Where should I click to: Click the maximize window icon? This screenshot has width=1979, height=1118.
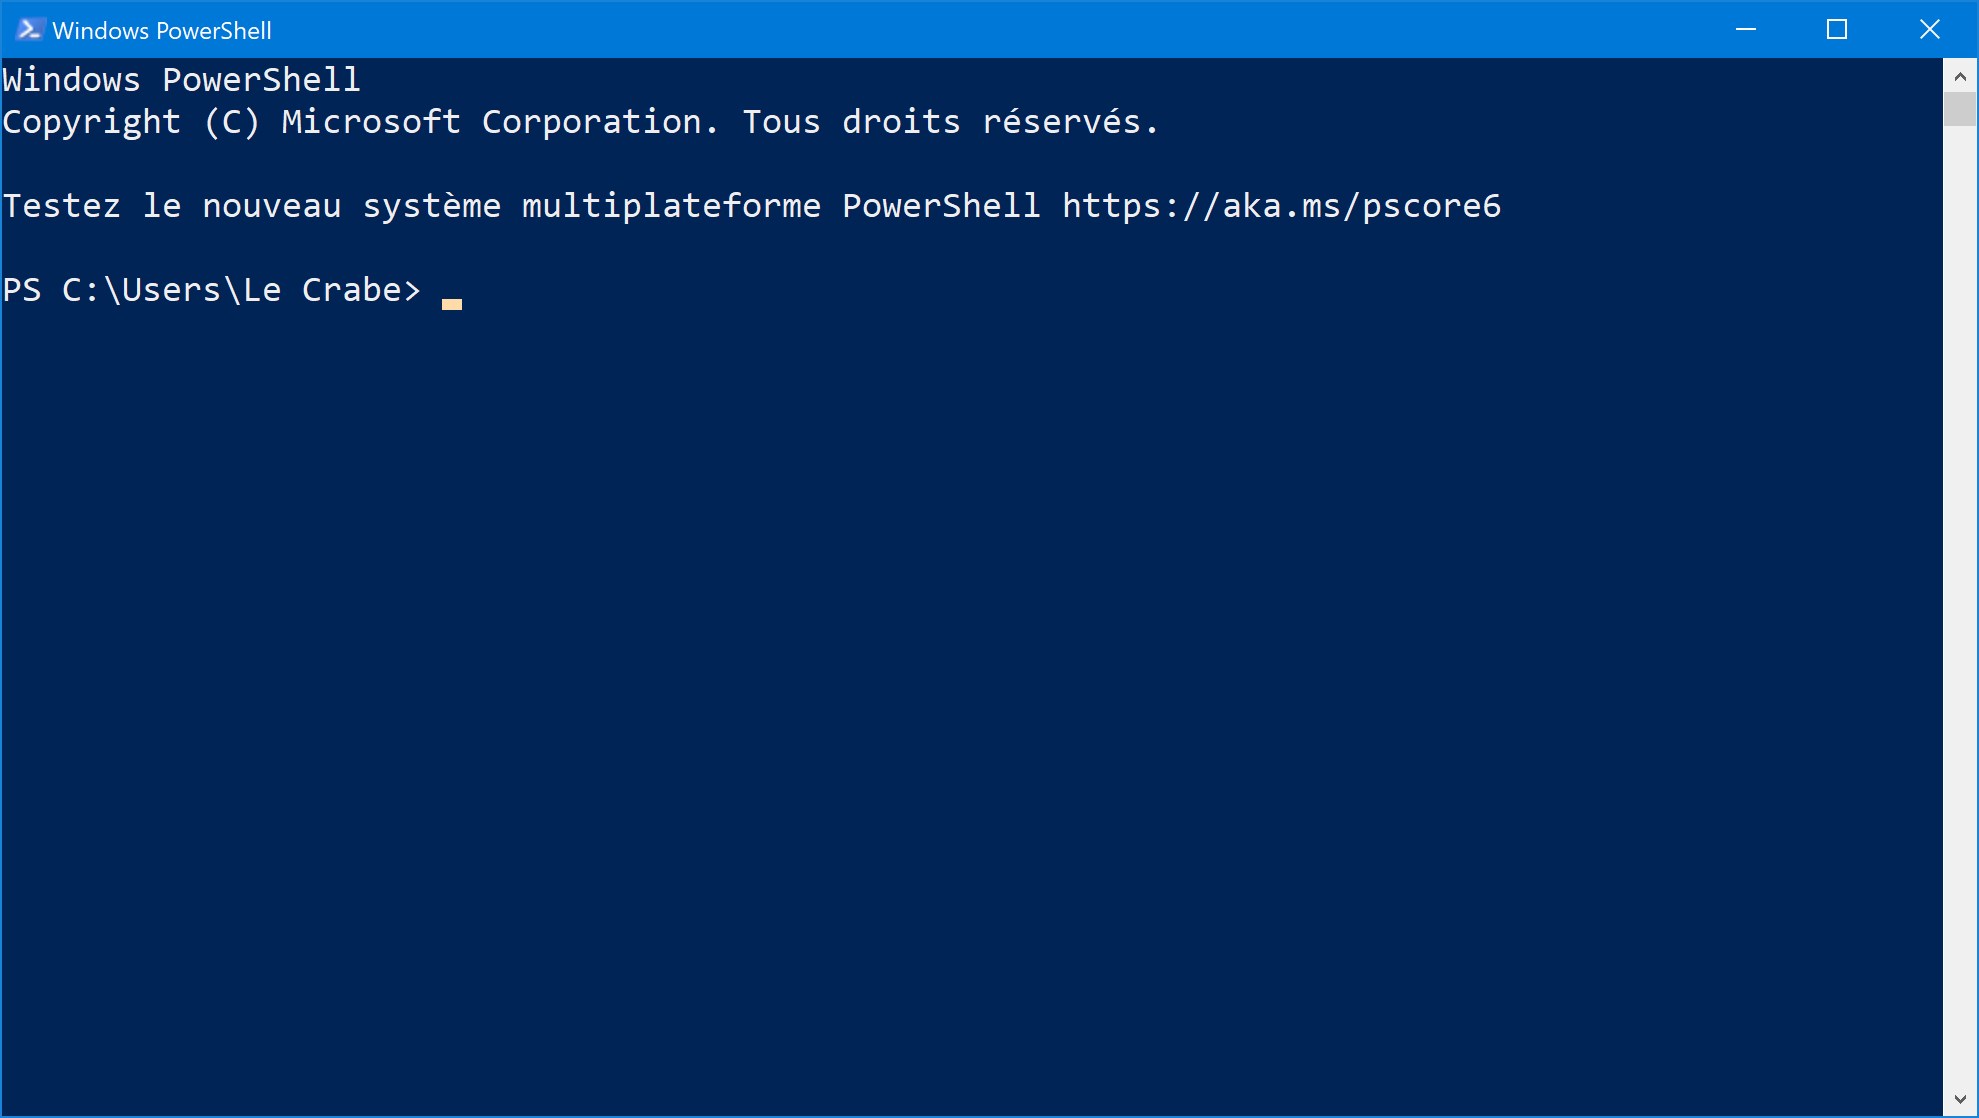(1836, 29)
